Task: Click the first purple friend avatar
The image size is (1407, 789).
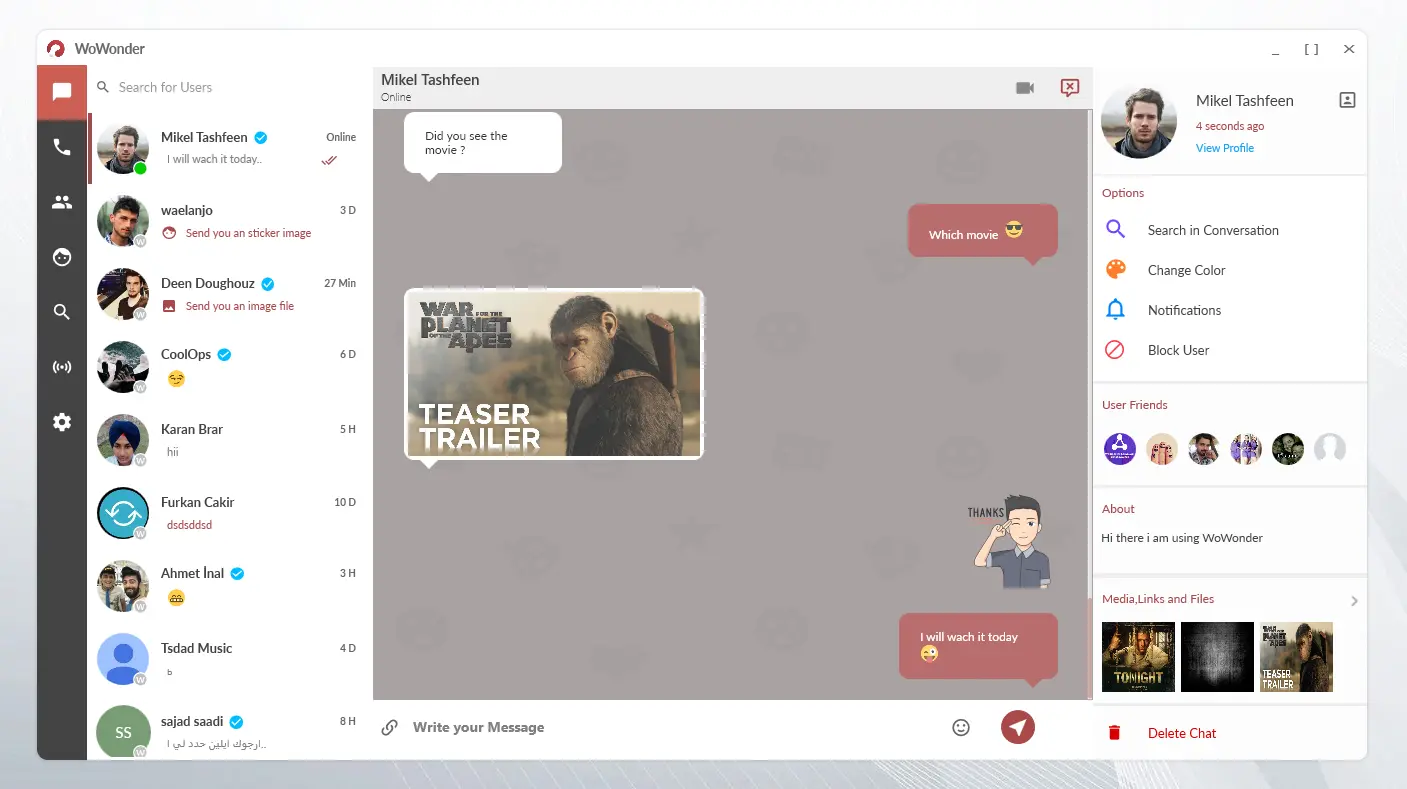Action: coord(1120,449)
